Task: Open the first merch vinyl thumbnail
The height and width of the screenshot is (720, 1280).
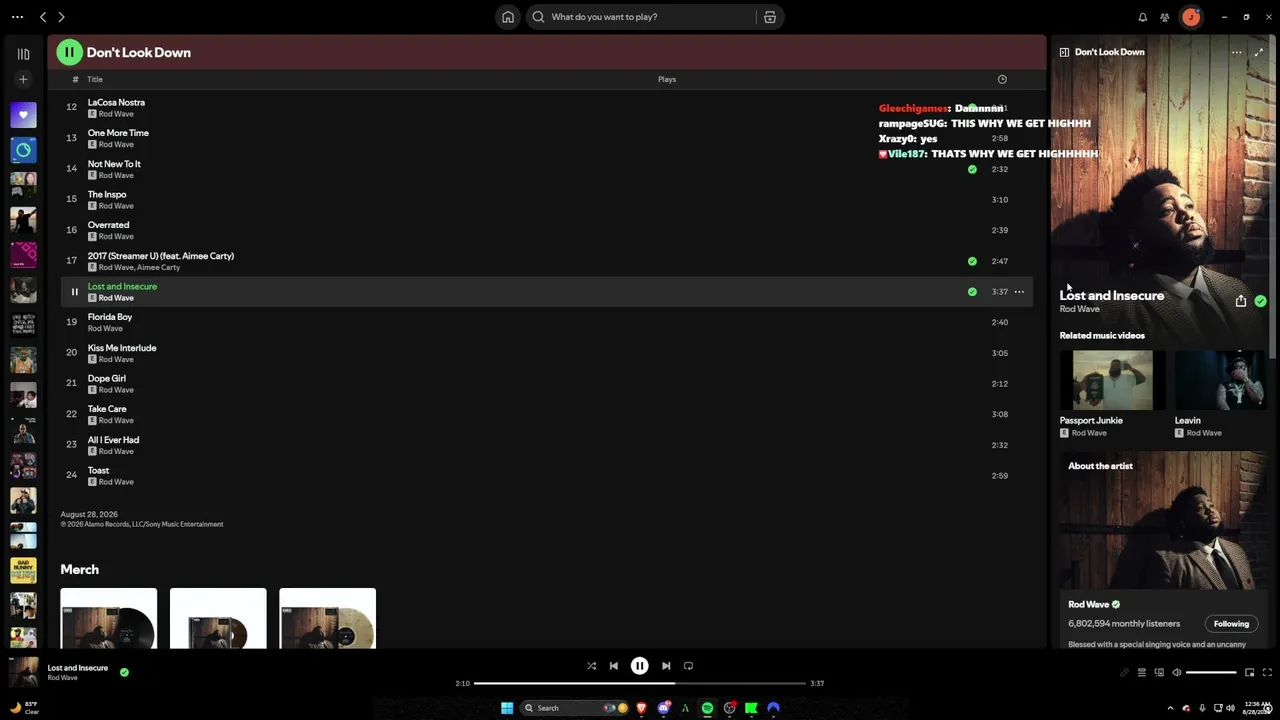Action: [109, 618]
